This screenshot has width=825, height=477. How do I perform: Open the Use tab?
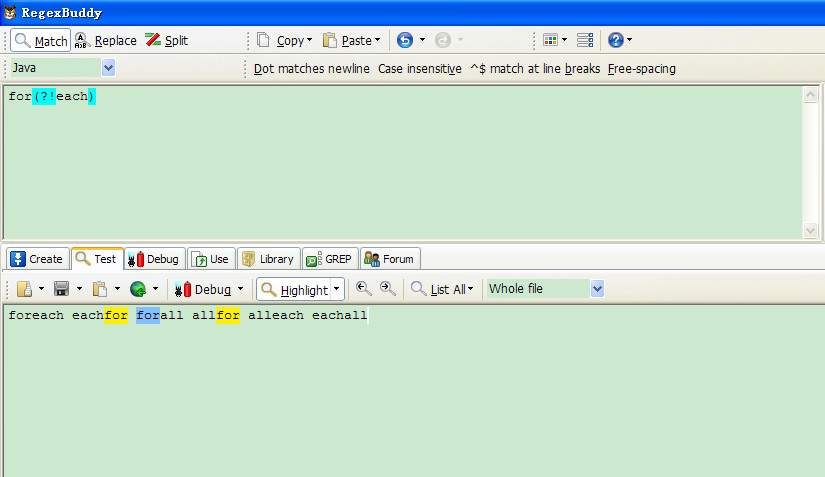[211, 259]
